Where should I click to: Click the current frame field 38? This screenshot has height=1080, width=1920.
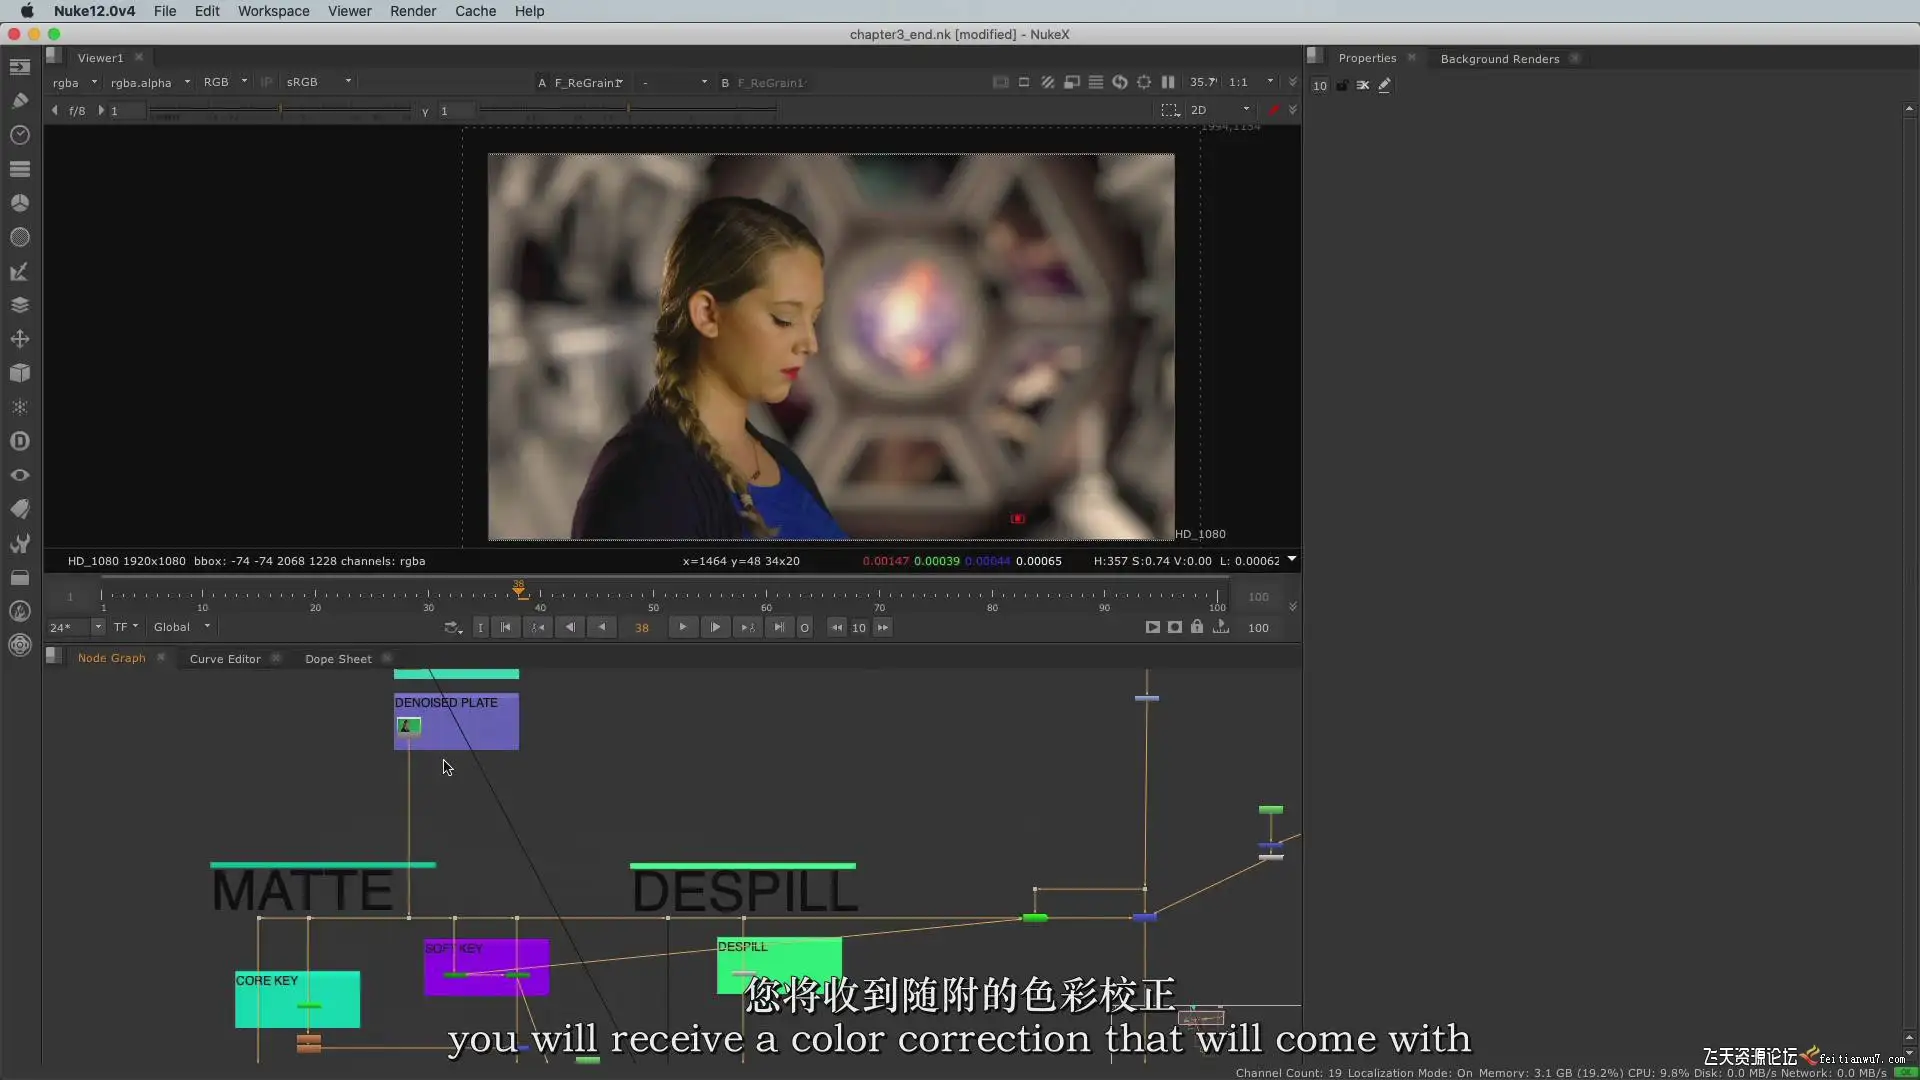coord(642,628)
